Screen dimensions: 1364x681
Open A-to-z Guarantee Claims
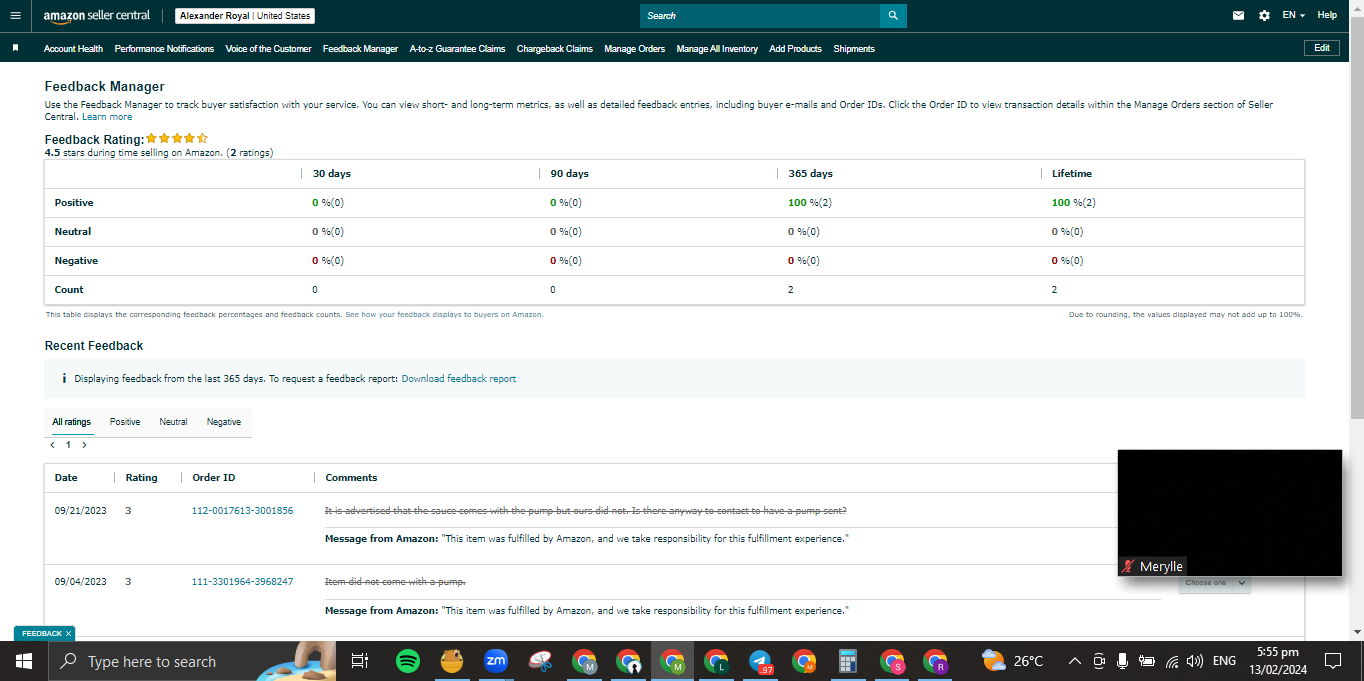click(x=457, y=48)
